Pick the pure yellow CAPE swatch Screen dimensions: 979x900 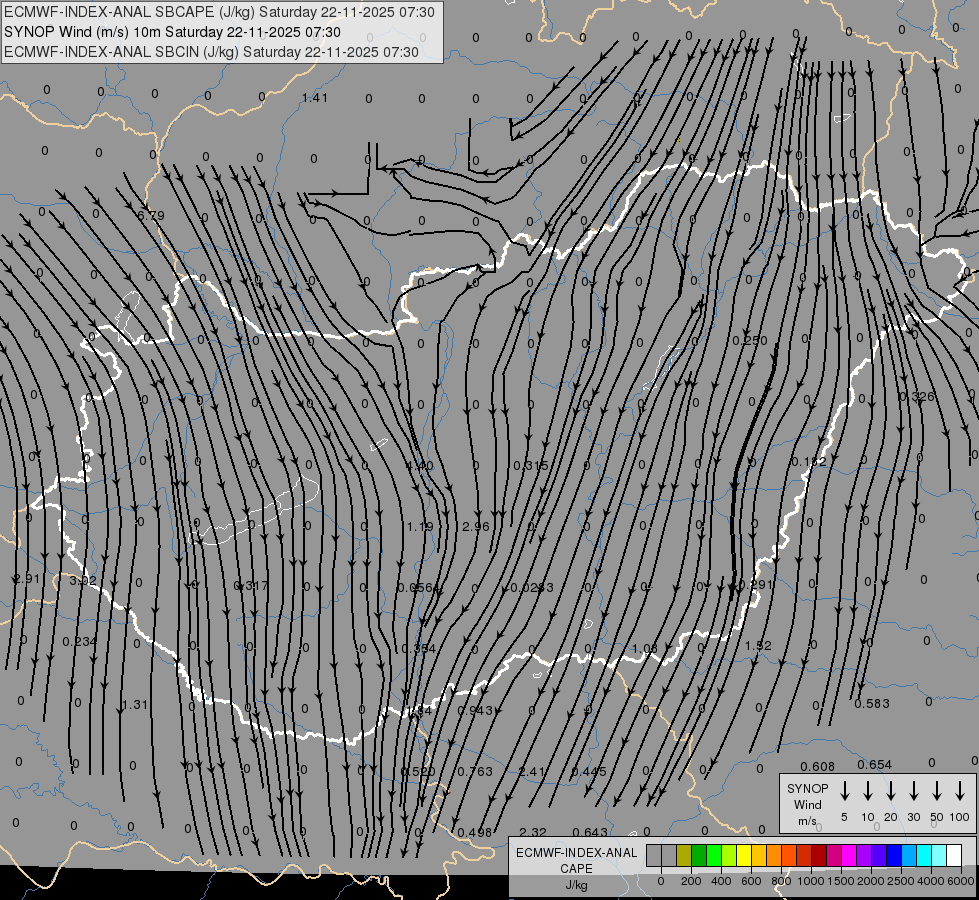[x=744, y=856]
